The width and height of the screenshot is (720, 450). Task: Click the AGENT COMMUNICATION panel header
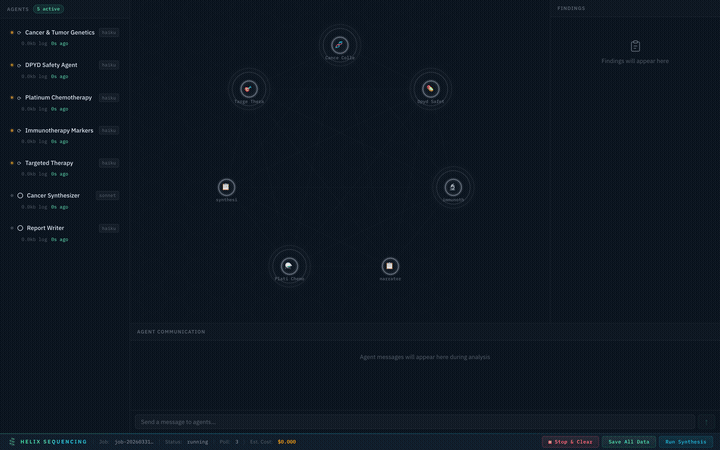[x=171, y=332]
